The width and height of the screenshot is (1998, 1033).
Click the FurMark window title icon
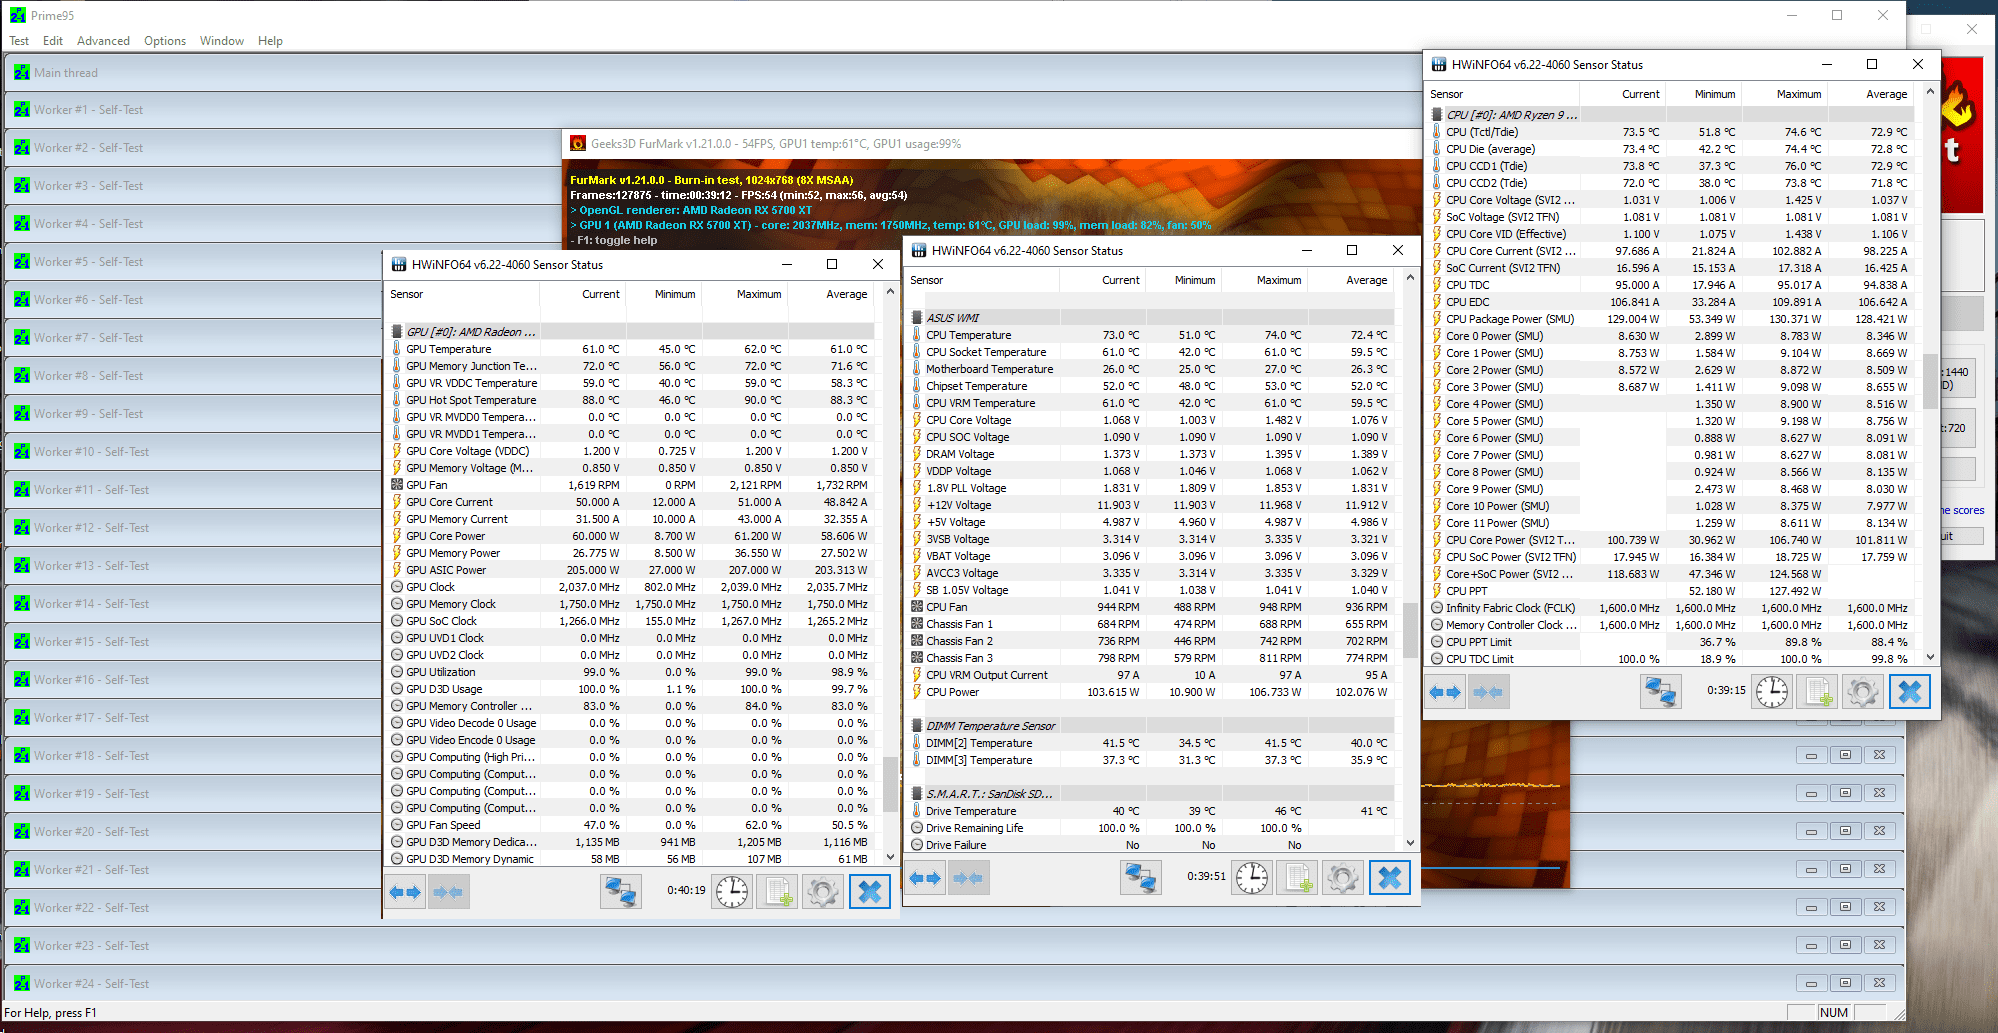point(578,144)
